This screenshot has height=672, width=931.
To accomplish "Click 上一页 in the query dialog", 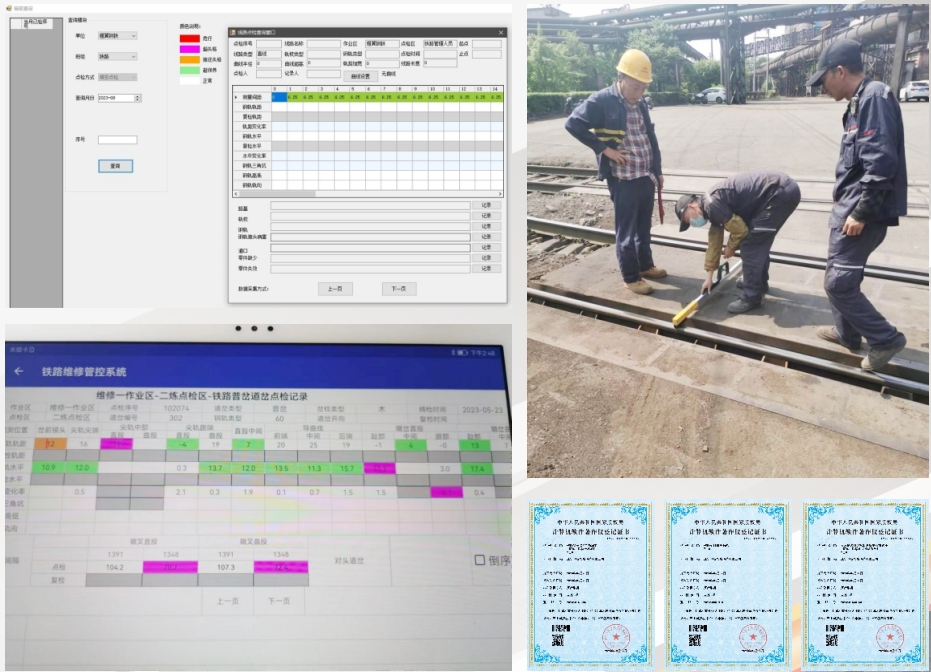I will (335, 289).
